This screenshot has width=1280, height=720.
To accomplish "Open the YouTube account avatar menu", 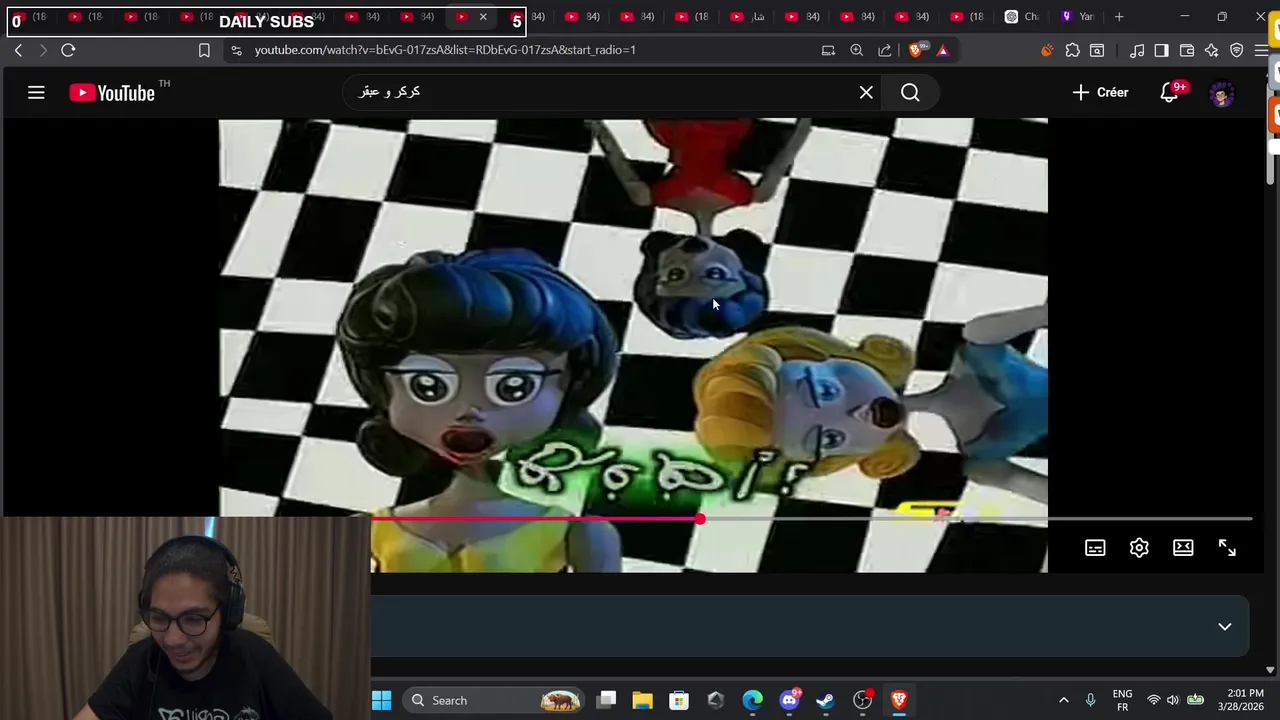I will (x=1222, y=93).
